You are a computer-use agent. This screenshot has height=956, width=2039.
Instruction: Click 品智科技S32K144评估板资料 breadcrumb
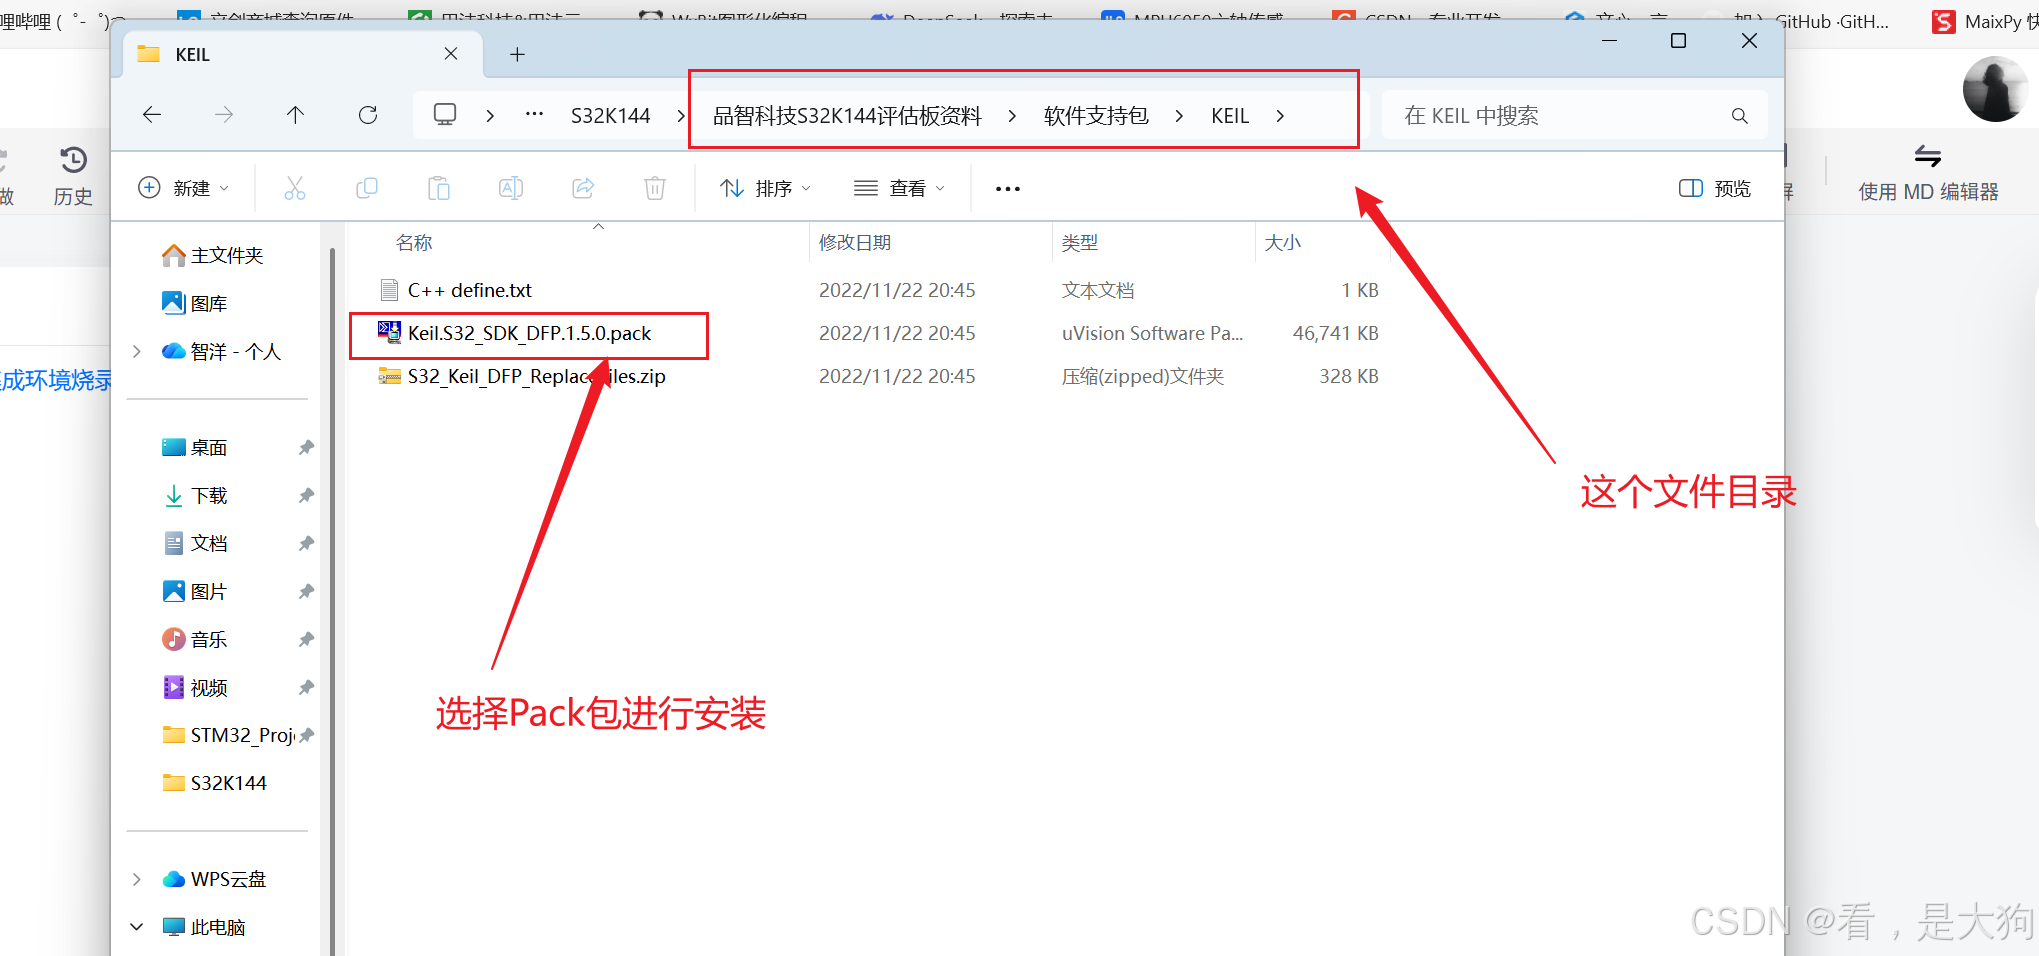[847, 116]
